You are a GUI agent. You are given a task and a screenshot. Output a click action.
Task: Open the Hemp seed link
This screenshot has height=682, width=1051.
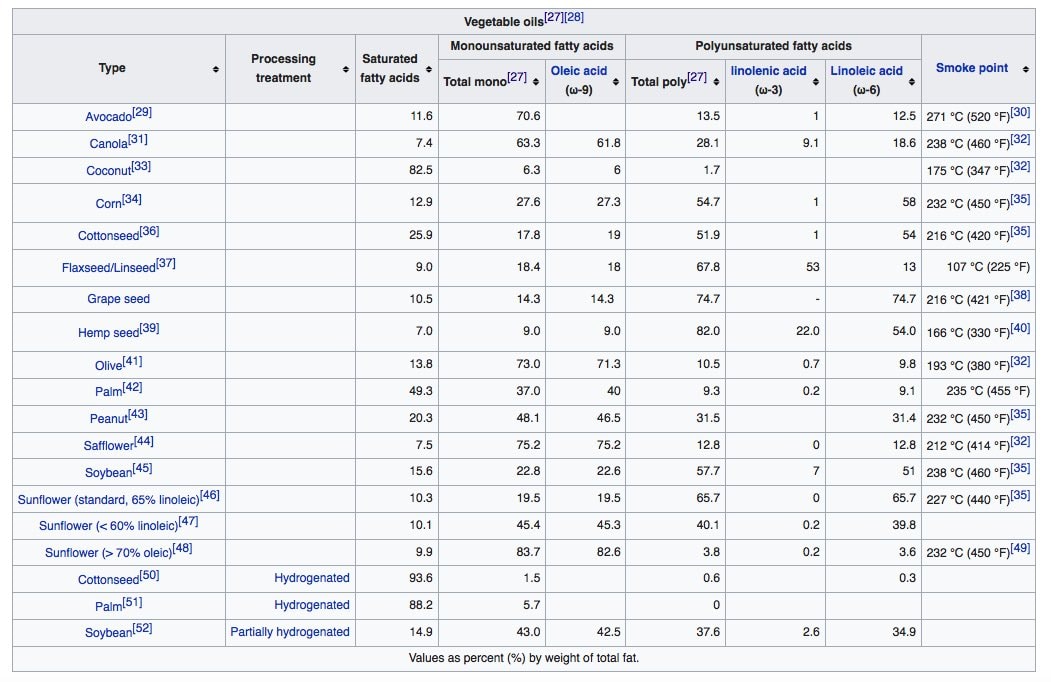click(109, 333)
